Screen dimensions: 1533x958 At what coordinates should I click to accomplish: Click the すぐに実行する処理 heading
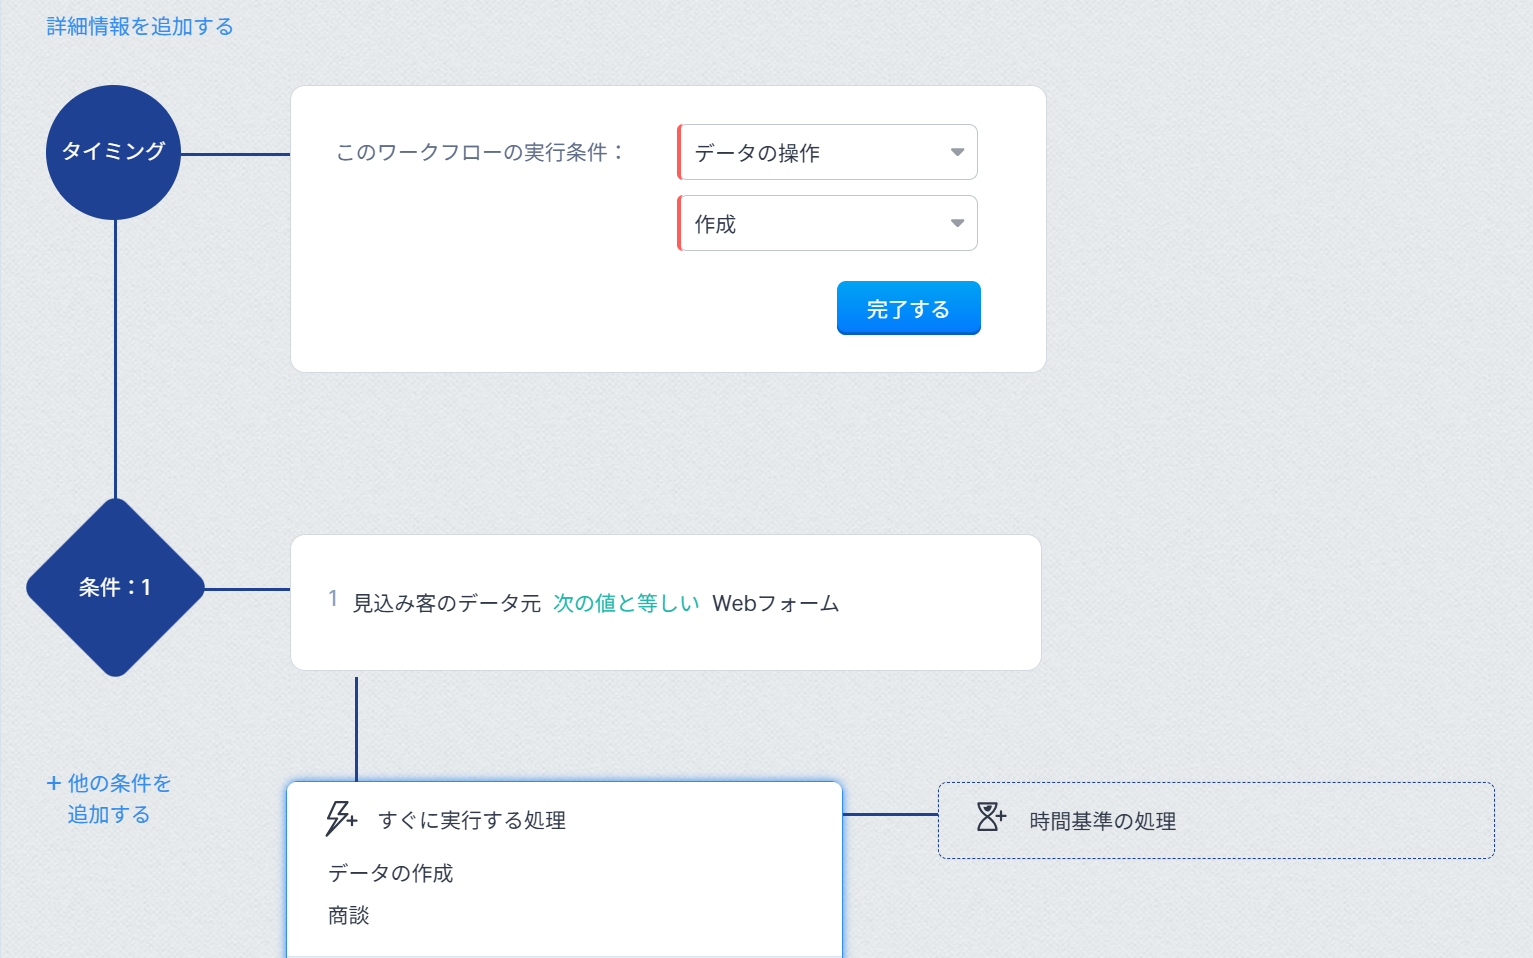(x=471, y=820)
